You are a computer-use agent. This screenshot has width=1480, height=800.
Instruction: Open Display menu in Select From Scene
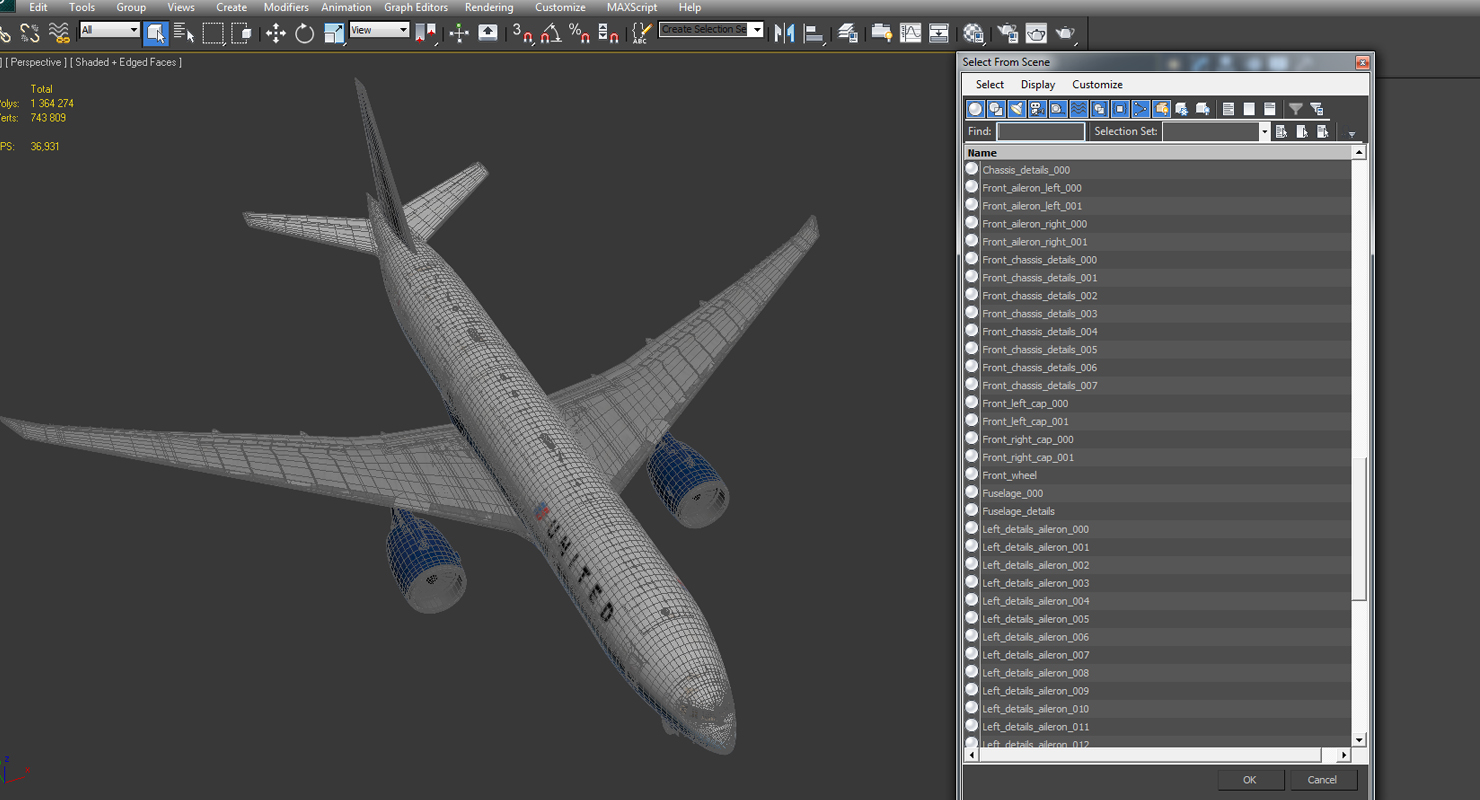(1038, 85)
